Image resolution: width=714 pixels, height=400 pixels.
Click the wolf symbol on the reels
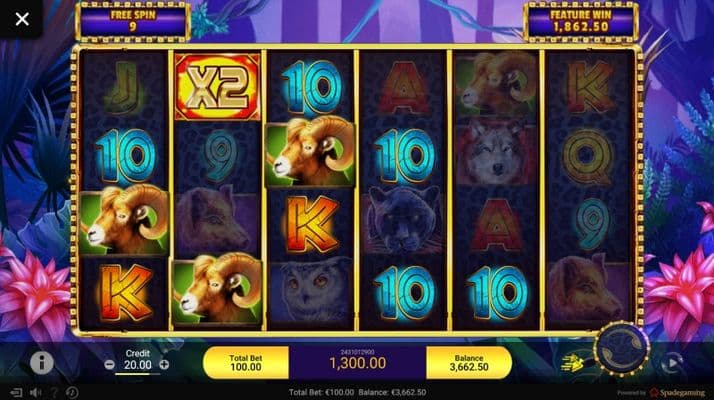(x=496, y=154)
